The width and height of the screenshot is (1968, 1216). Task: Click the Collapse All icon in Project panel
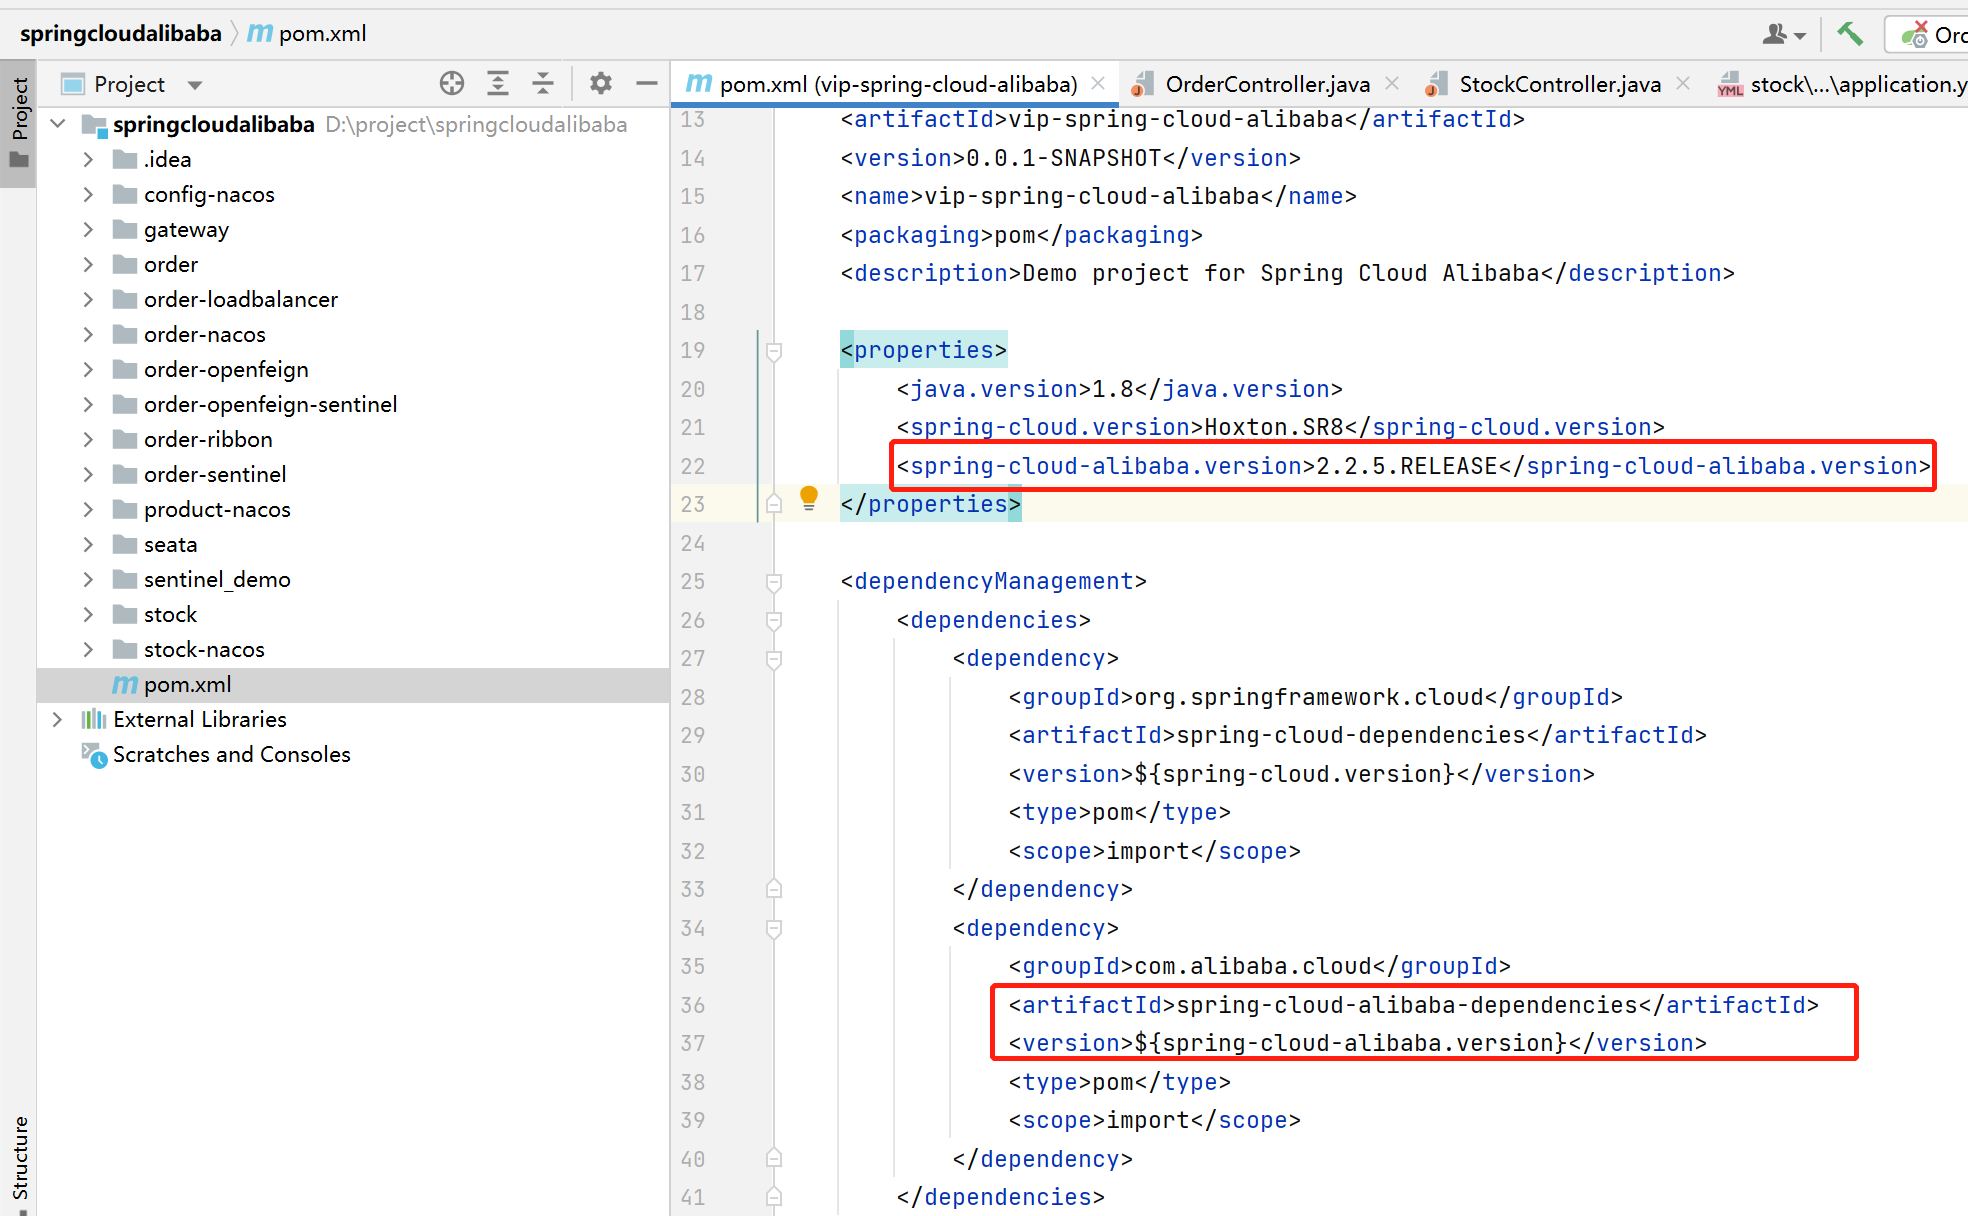(x=543, y=83)
